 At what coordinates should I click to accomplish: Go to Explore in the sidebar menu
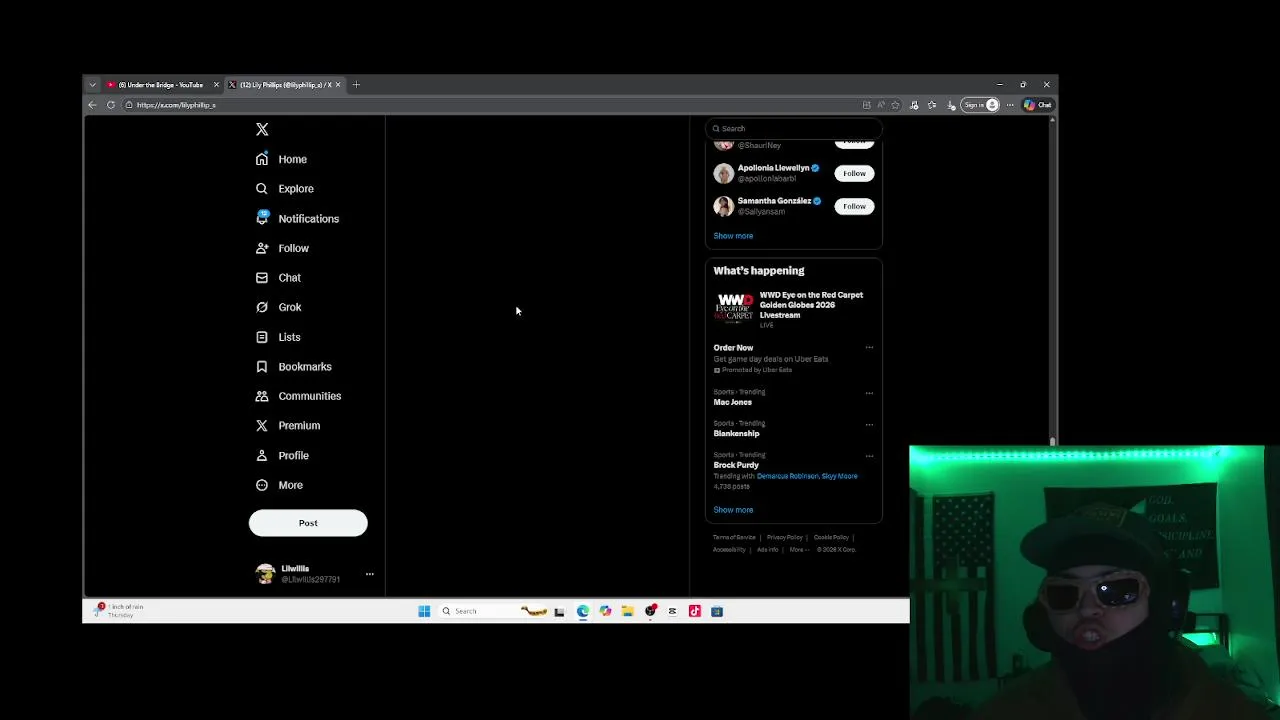pyautogui.click(x=296, y=188)
